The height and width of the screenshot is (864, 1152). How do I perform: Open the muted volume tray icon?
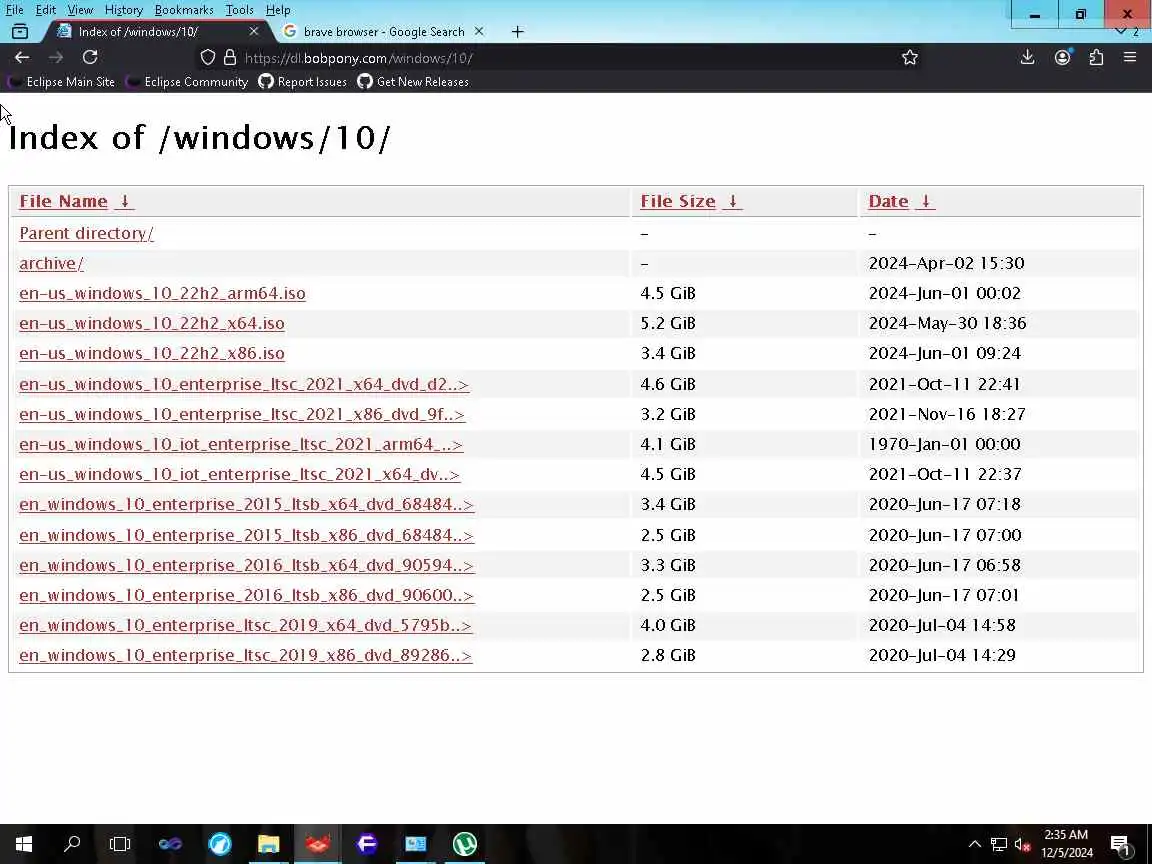(x=1022, y=844)
